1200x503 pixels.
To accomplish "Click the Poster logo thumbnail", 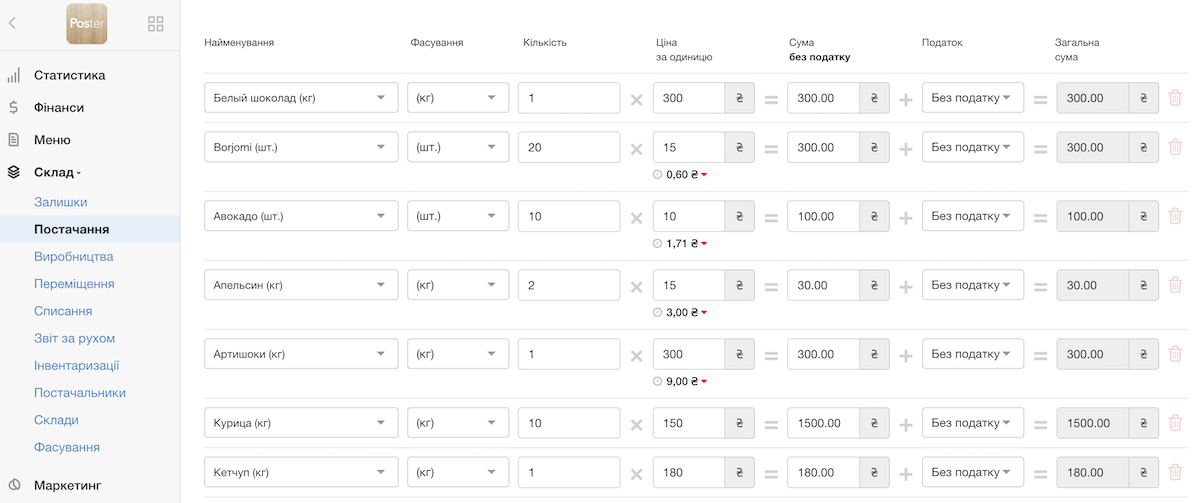I will click(86, 24).
